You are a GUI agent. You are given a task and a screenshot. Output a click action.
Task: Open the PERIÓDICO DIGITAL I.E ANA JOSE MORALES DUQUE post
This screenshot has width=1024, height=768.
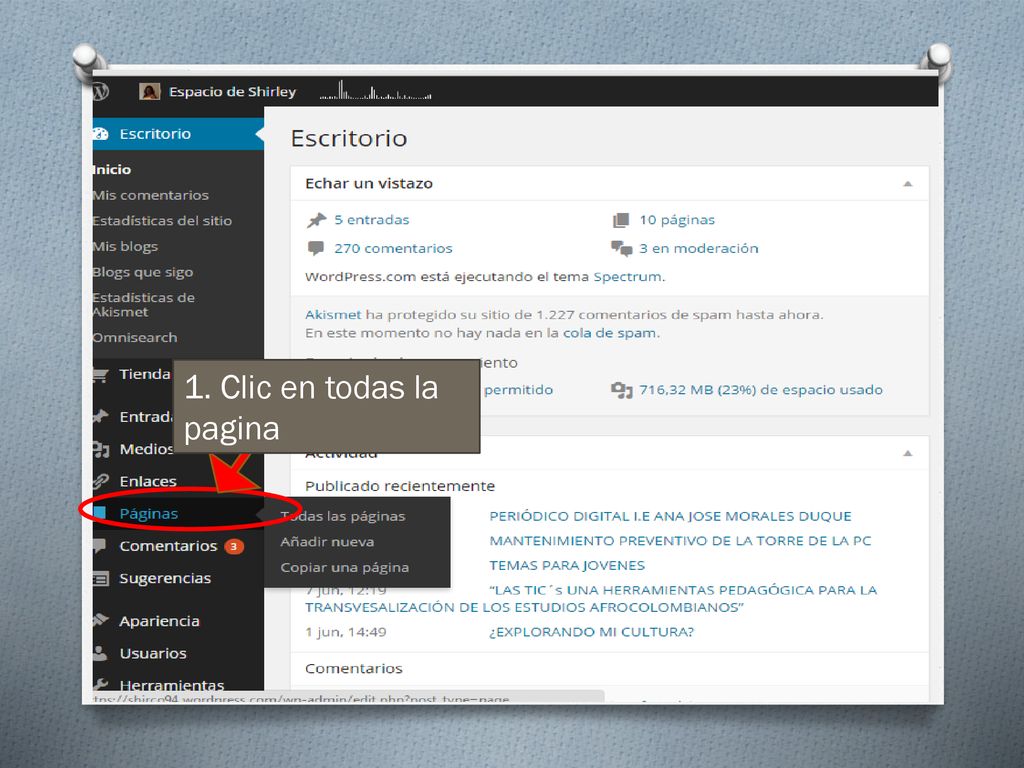pyautogui.click(x=671, y=516)
